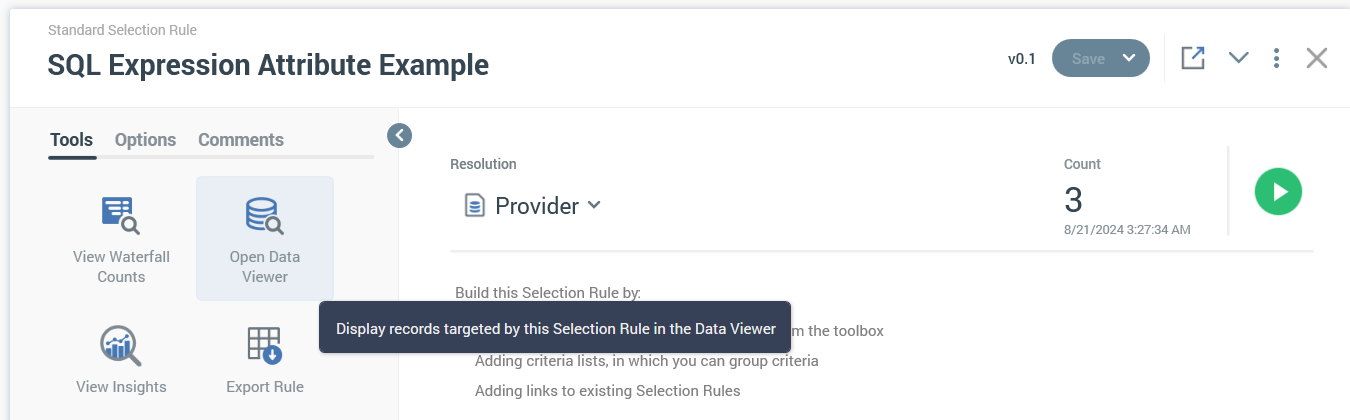Image resolution: width=1350 pixels, height=420 pixels.
Task: Click the v0.1 version label
Action: pyautogui.click(x=1022, y=59)
